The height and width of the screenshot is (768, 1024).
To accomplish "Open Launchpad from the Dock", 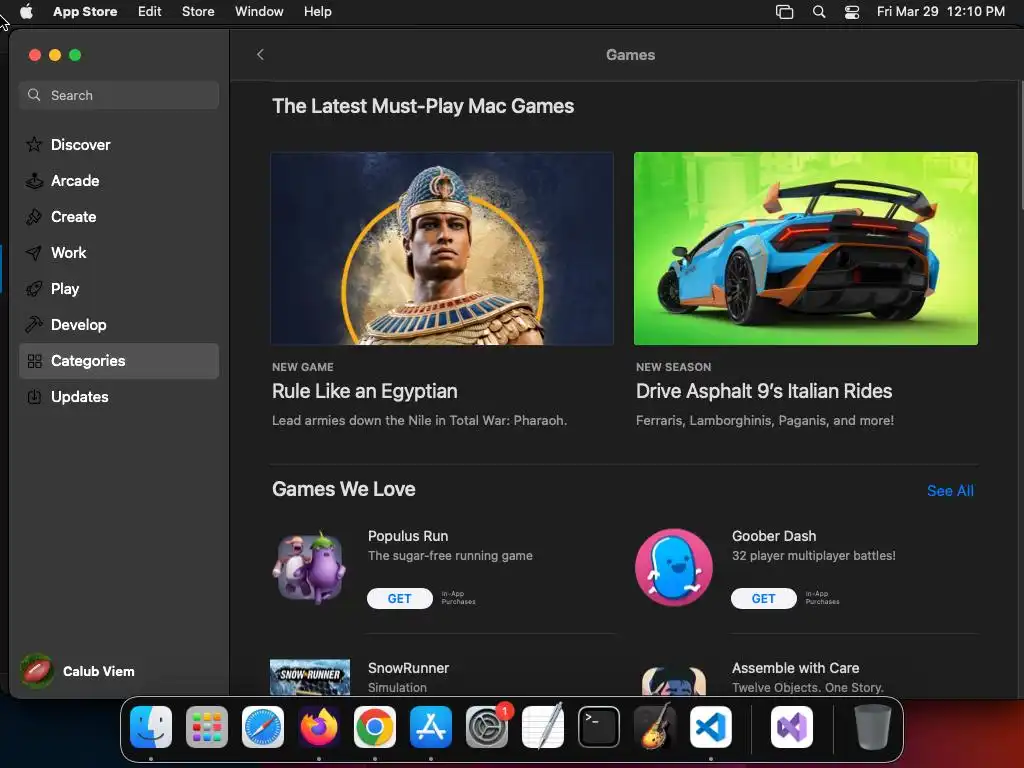I will point(207,727).
